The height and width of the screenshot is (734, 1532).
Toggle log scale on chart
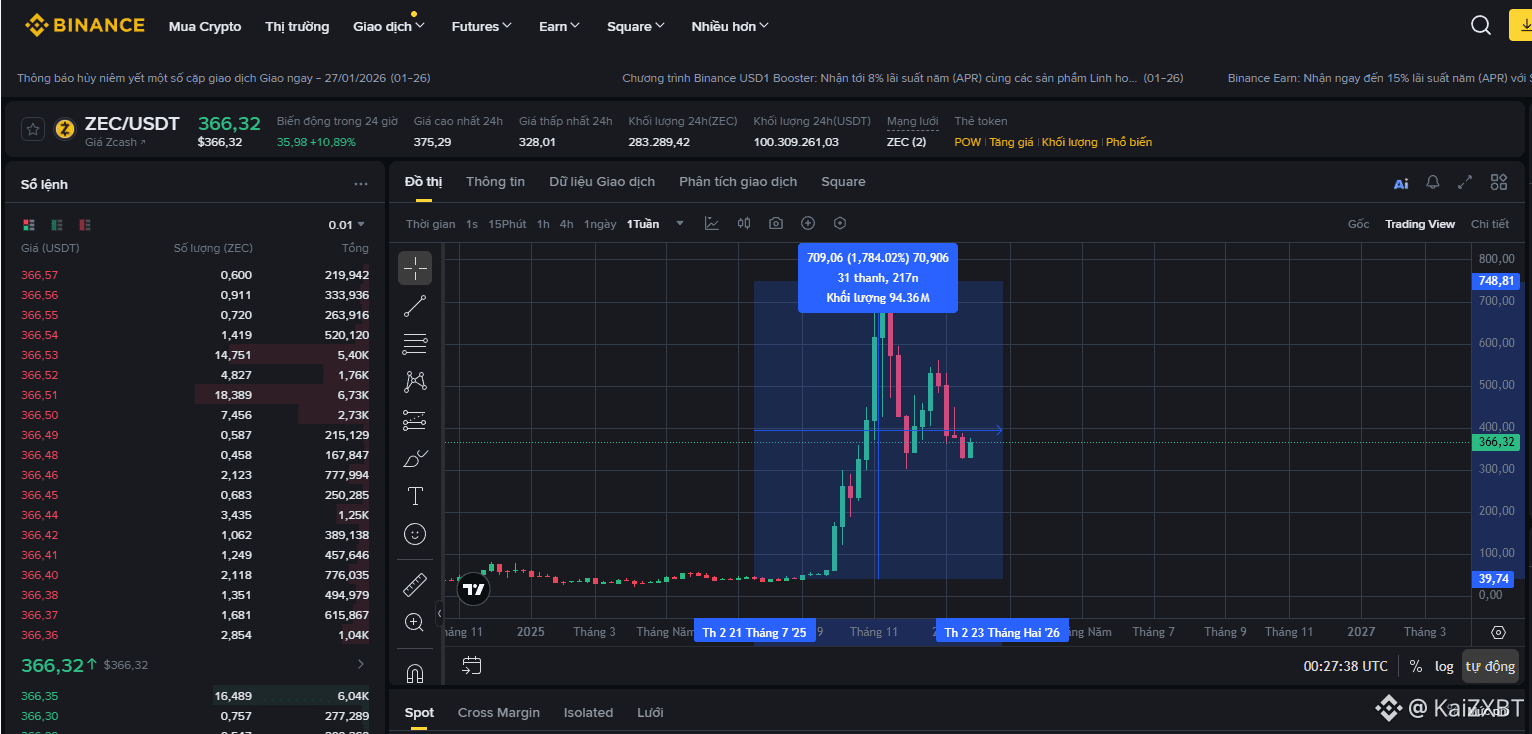(1444, 666)
